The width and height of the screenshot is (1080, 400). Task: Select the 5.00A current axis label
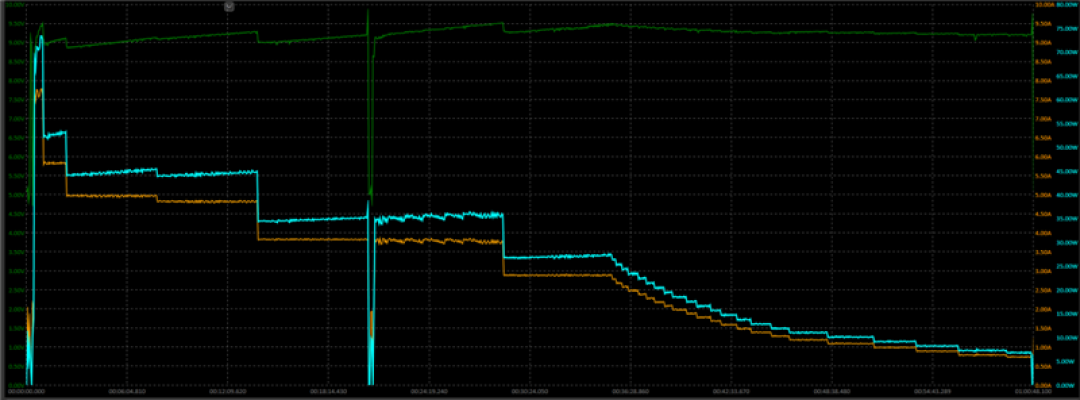click(x=1045, y=195)
